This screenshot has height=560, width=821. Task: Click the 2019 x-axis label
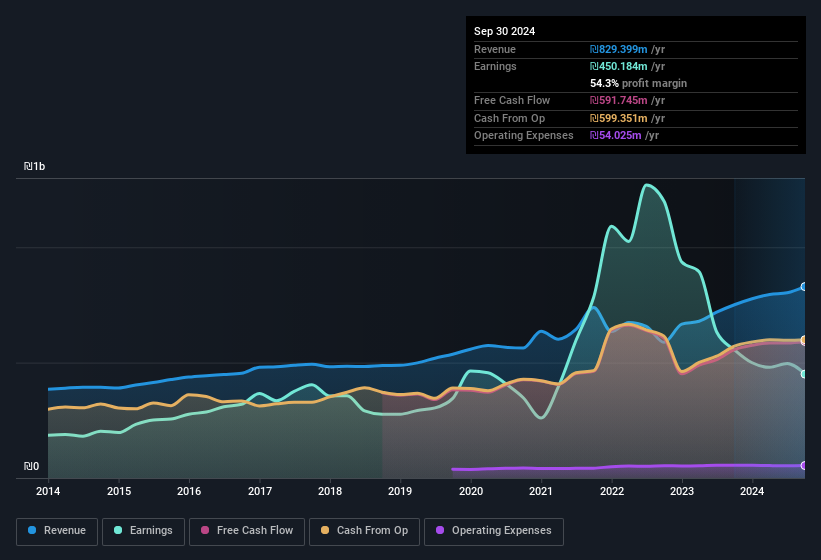[x=400, y=491]
